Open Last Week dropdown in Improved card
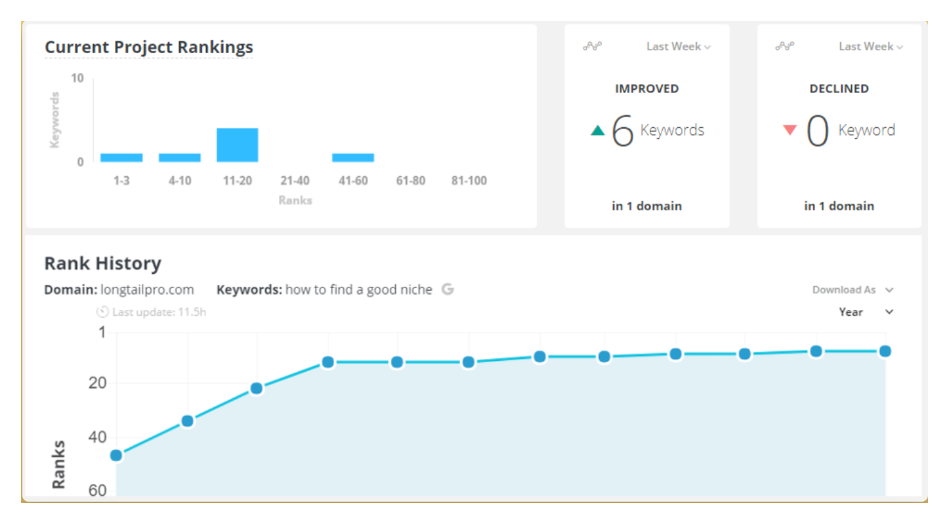The image size is (951, 512). coord(678,47)
